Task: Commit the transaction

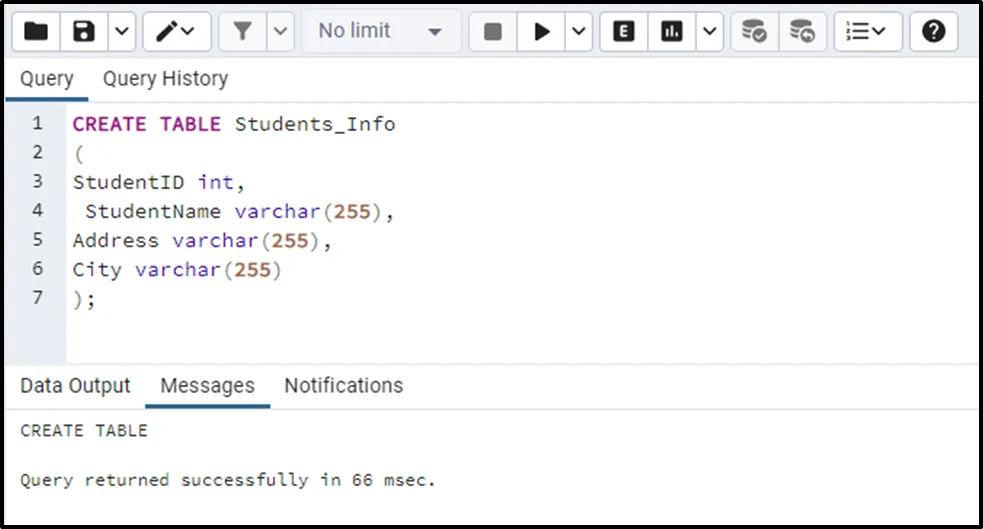Action: pyautogui.click(x=753, y=32)
